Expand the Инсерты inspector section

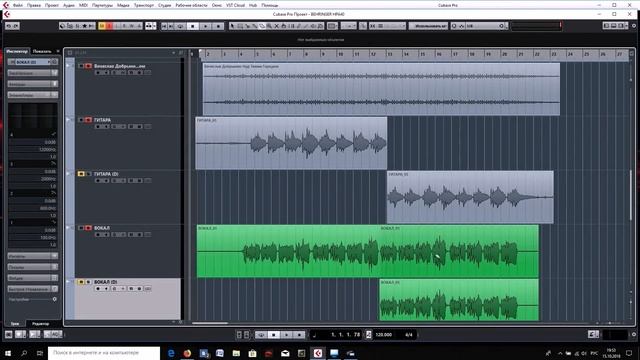point(33,256)
